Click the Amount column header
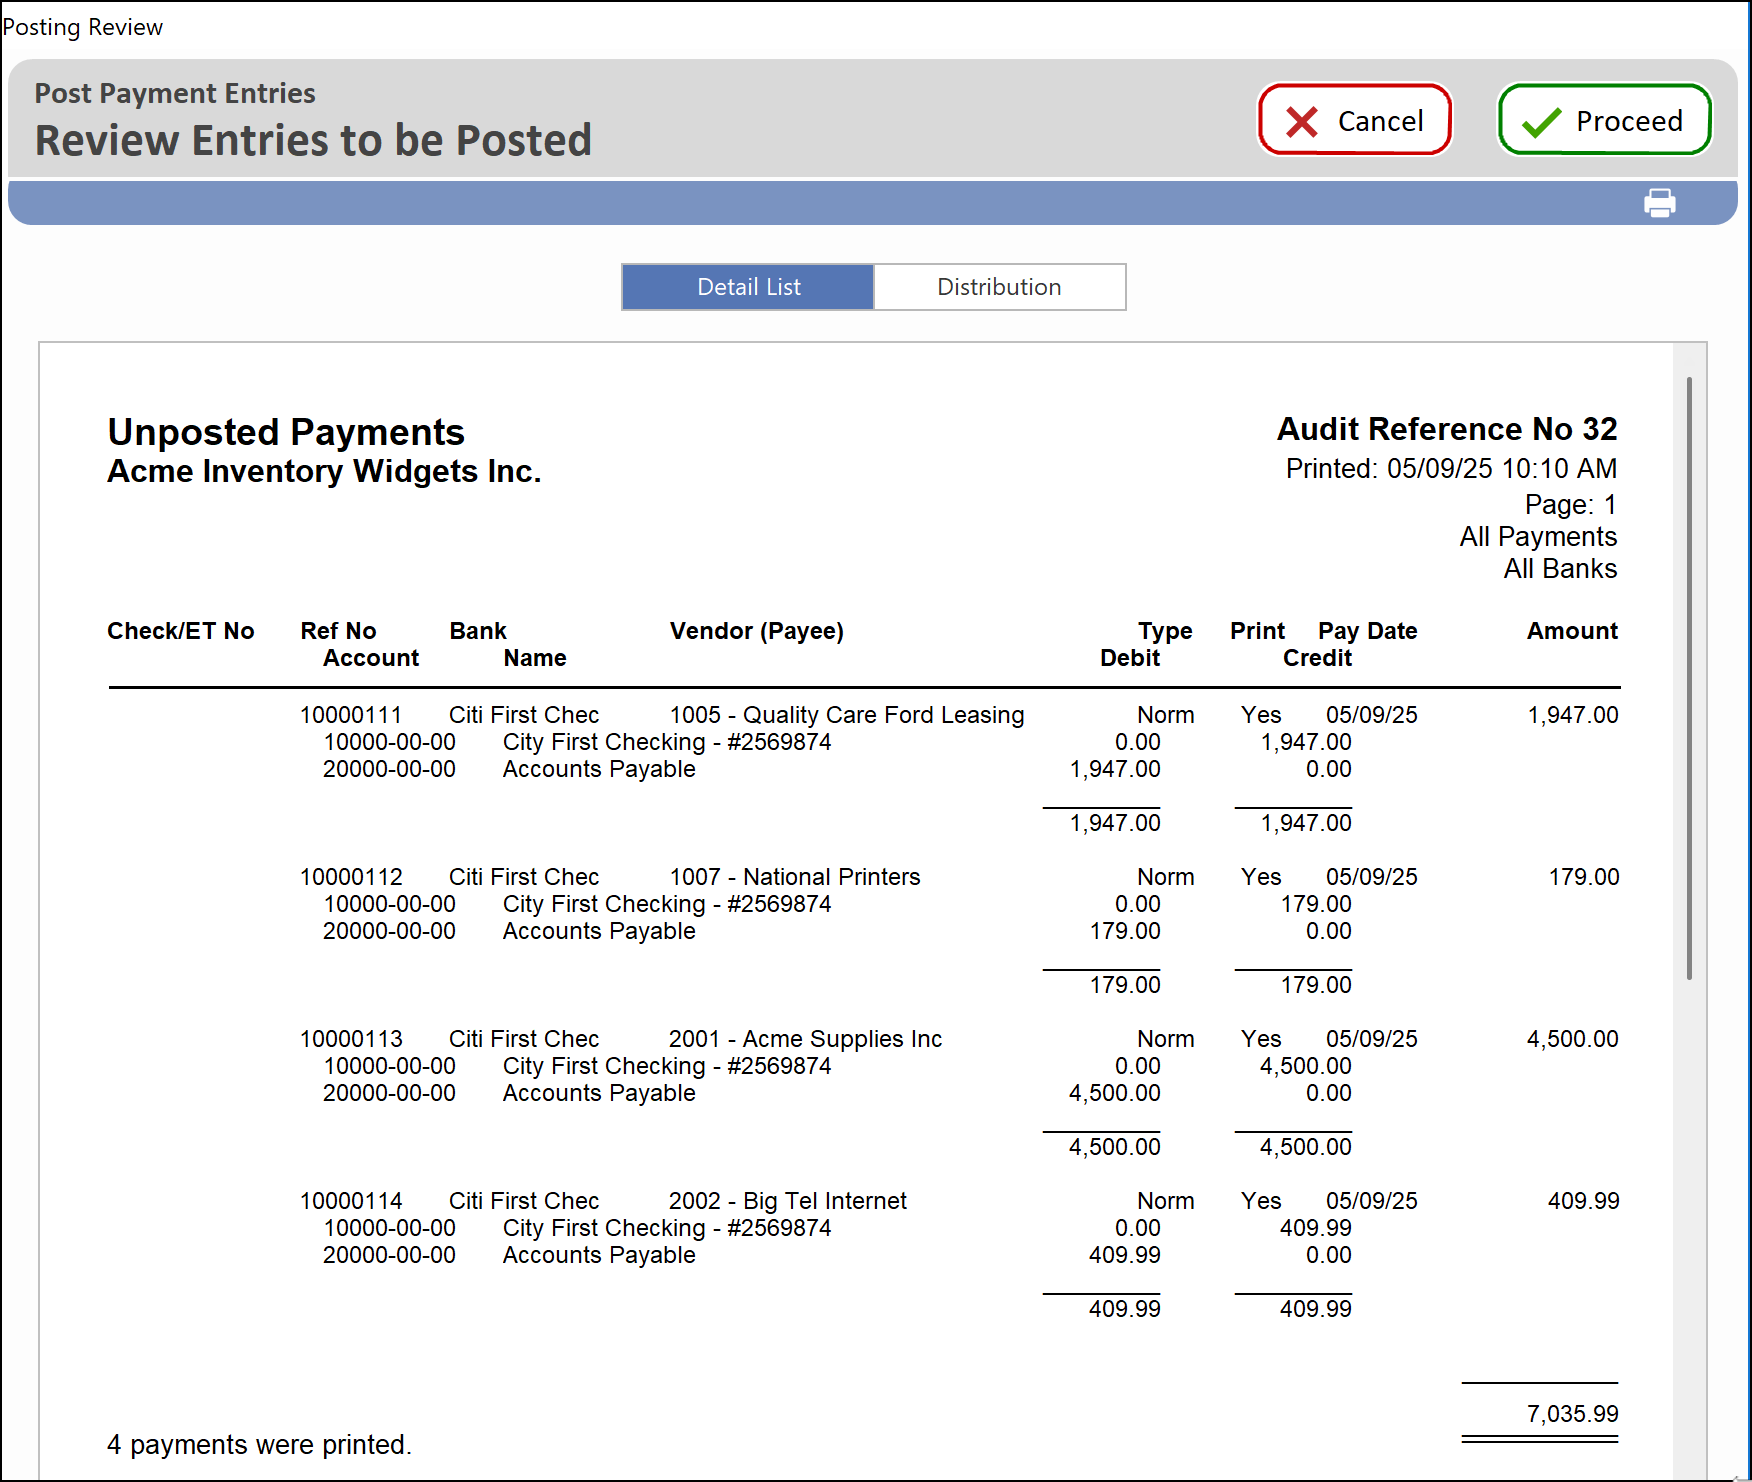The width and height of the screenshot is (1752, 1482). tap(1572, 631)
